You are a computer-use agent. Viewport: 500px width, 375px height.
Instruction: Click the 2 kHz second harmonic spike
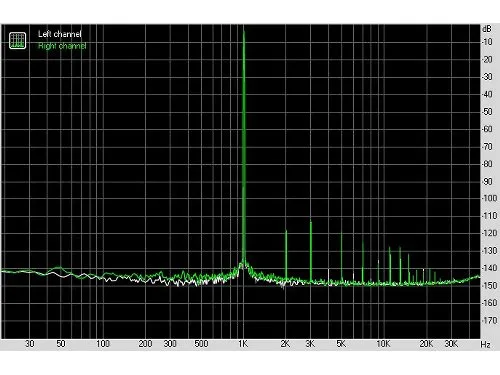pos(286,255)
